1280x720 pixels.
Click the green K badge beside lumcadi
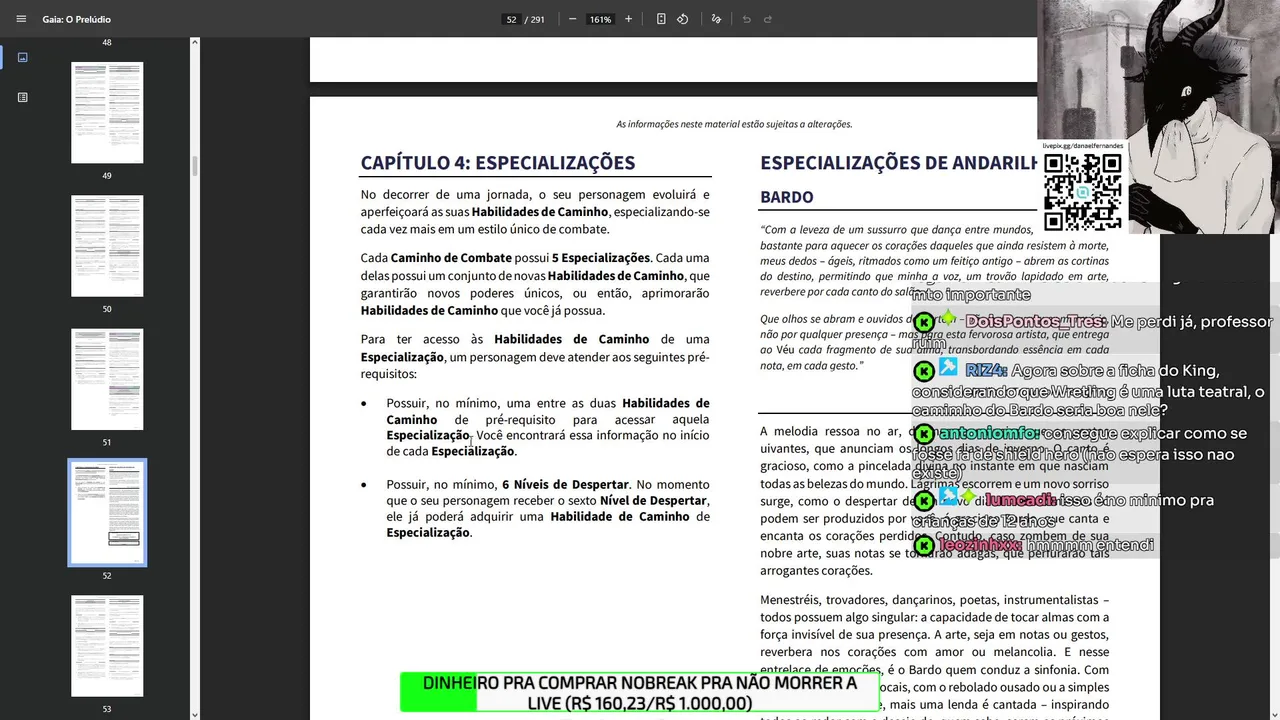(924, 500)
